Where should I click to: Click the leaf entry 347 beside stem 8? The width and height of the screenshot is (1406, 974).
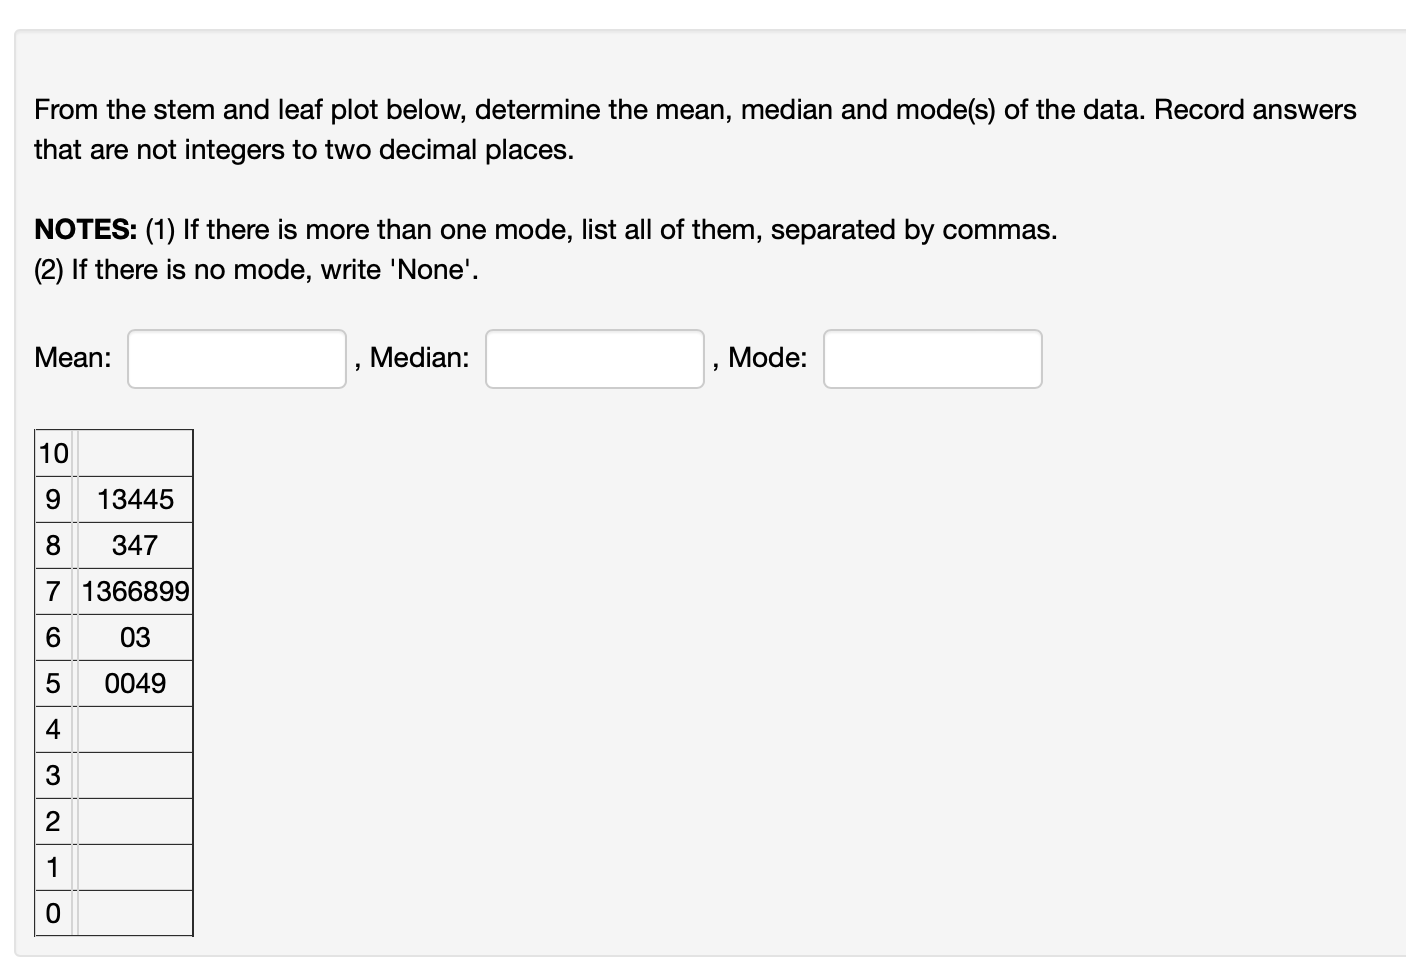pyautogui.click(x=135, y=545)
